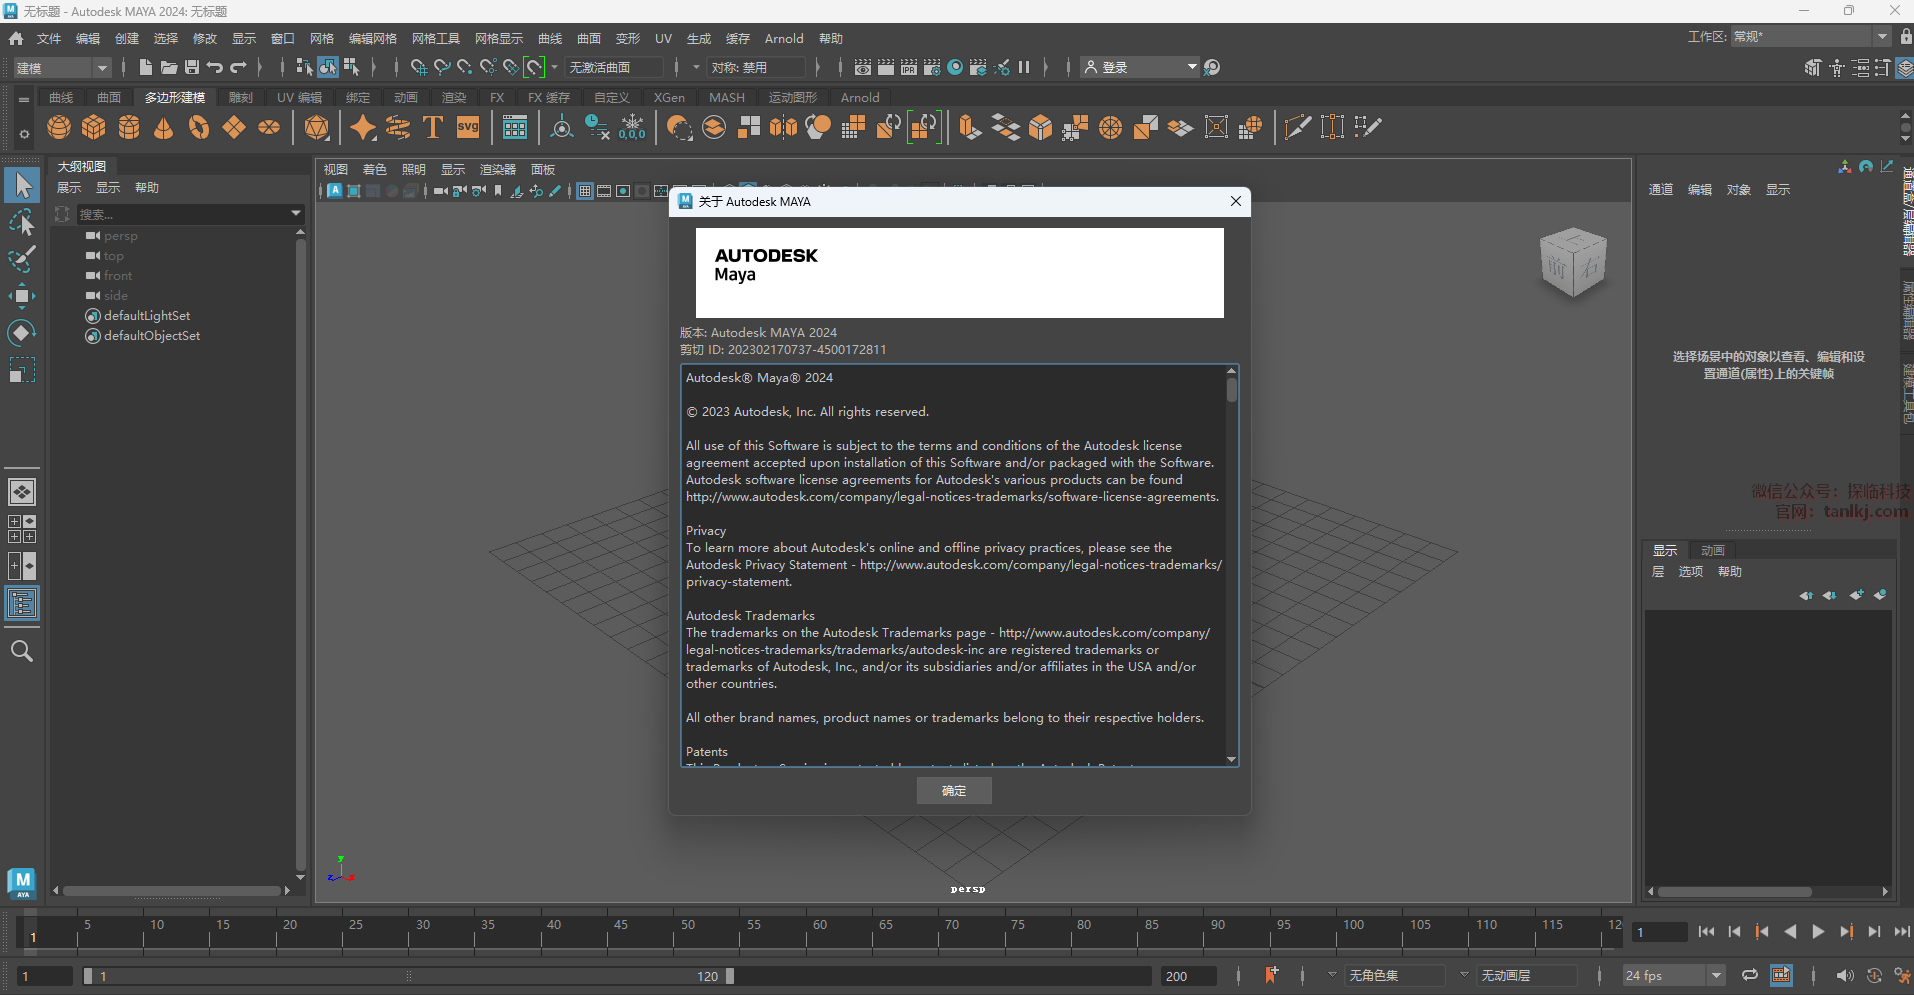
Task: Create a polygon sphere from the shelf
Action: click(x=59, y=127)
